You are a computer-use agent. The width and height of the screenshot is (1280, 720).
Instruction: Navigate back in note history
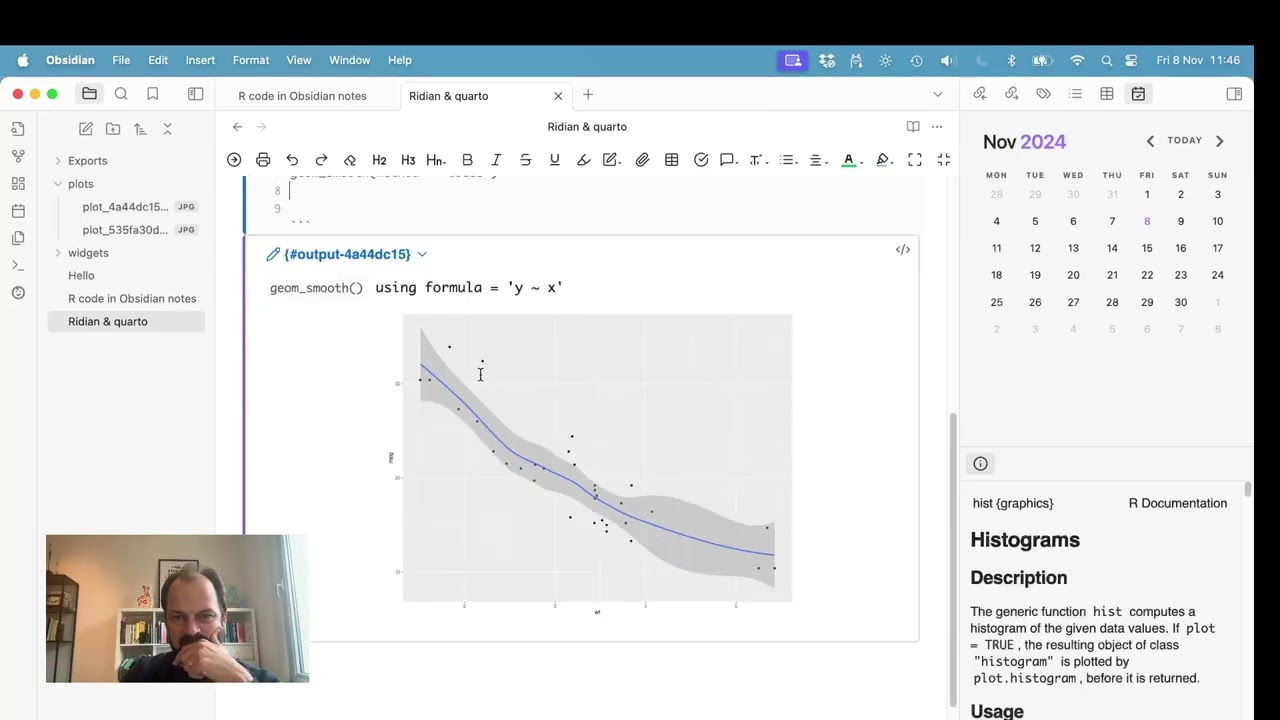(x=237, y=127)
